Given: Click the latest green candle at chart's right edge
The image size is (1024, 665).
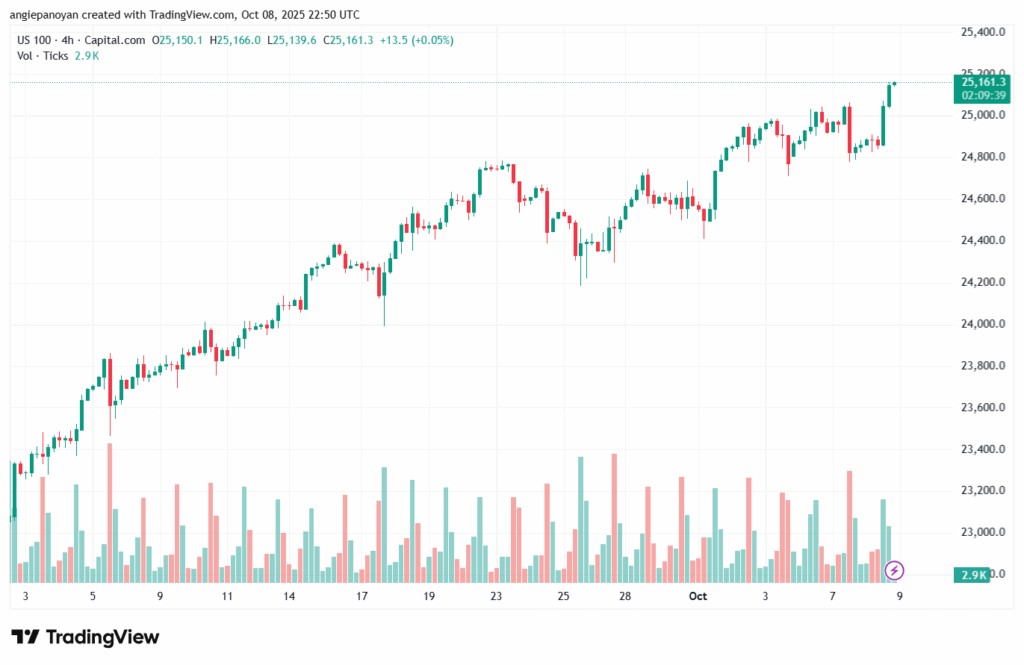Looking at the screenshot, I should point(888,94).
